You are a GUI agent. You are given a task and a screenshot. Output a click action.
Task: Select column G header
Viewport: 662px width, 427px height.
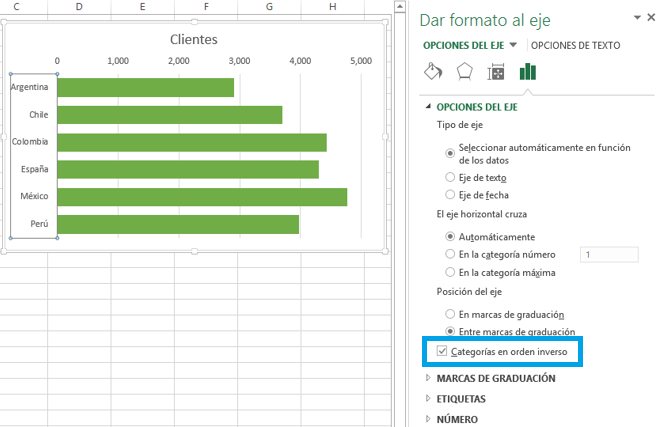coord(269,7)
